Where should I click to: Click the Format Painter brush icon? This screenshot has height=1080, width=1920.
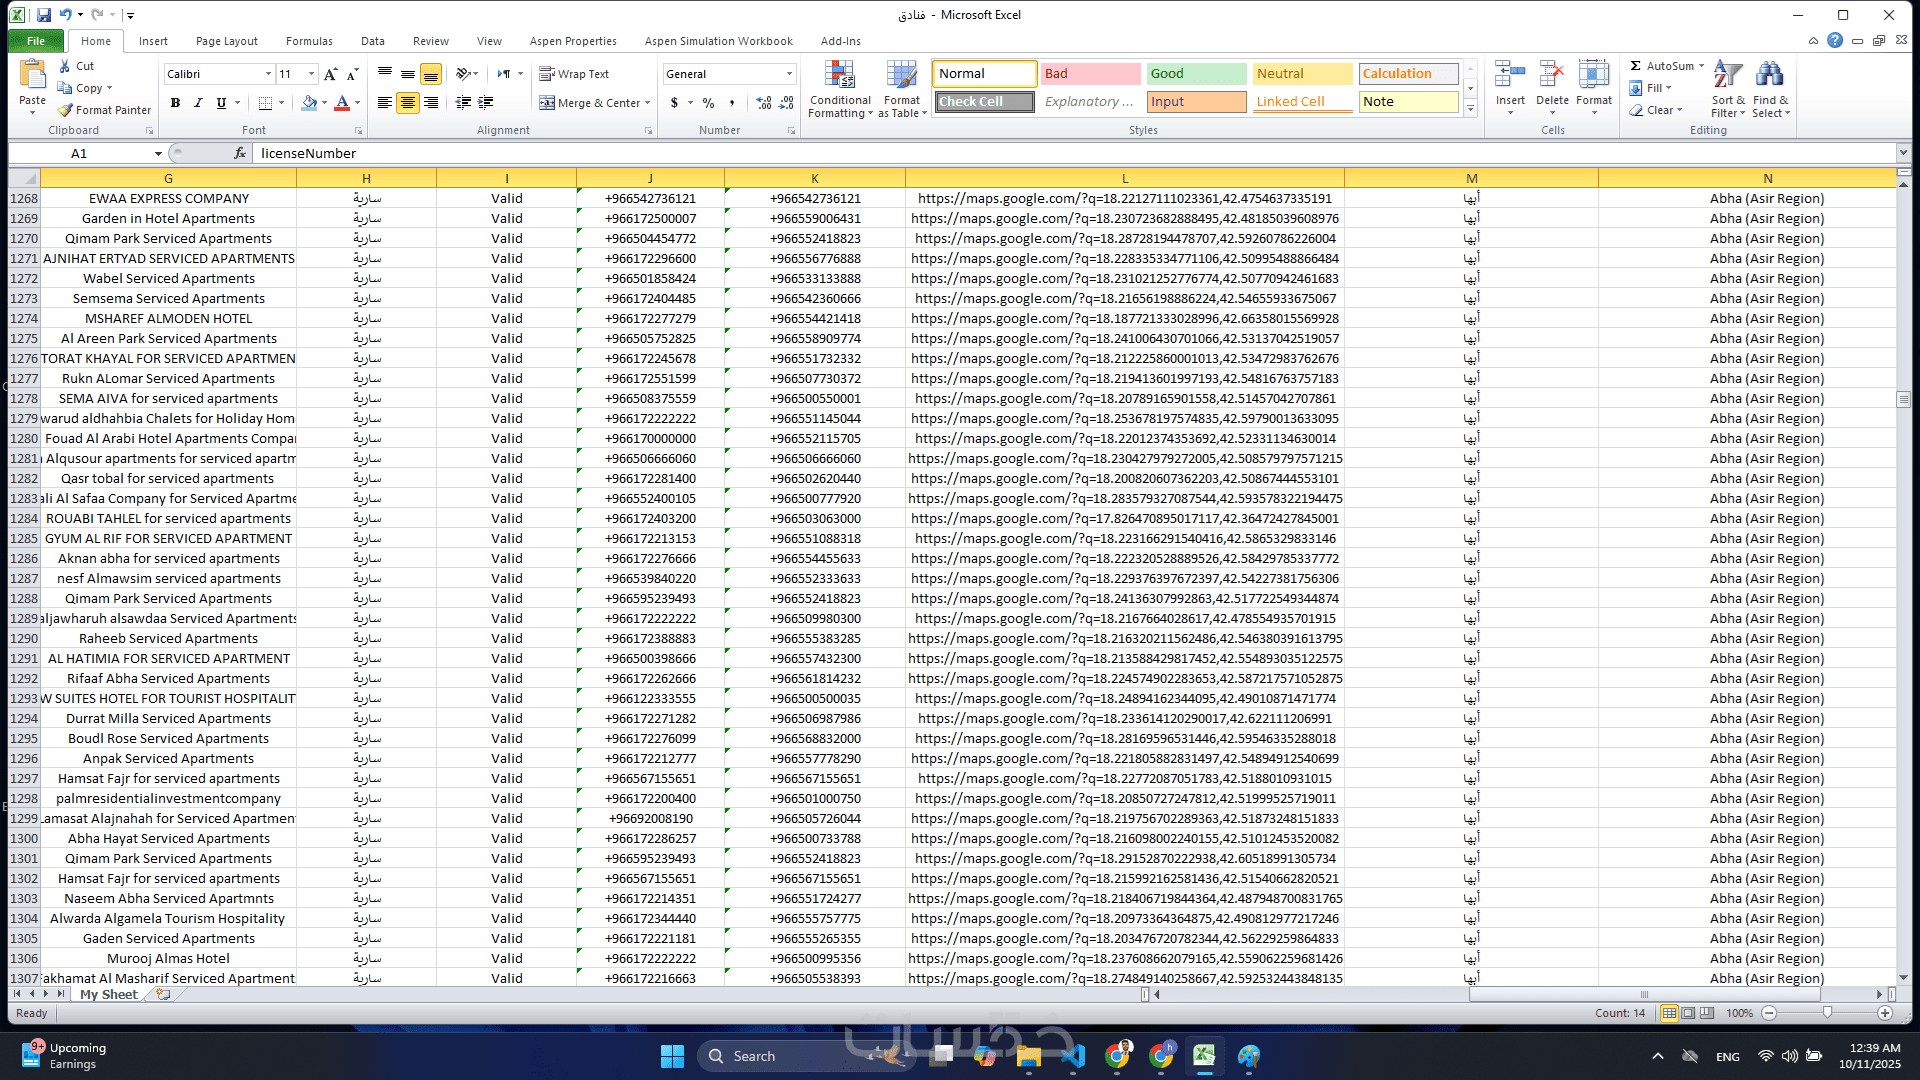(65, 110)
